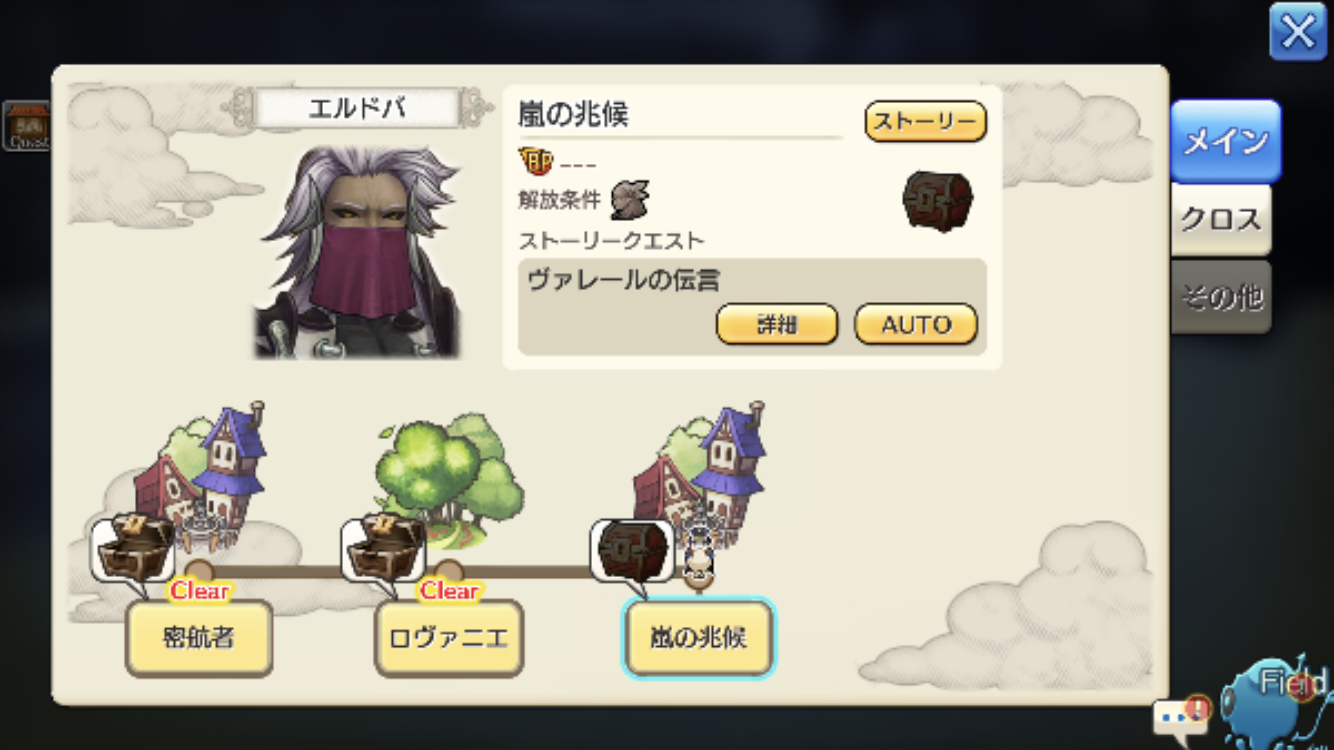
Task: Open treasure chest above 密航者 node
Action: 133,547
